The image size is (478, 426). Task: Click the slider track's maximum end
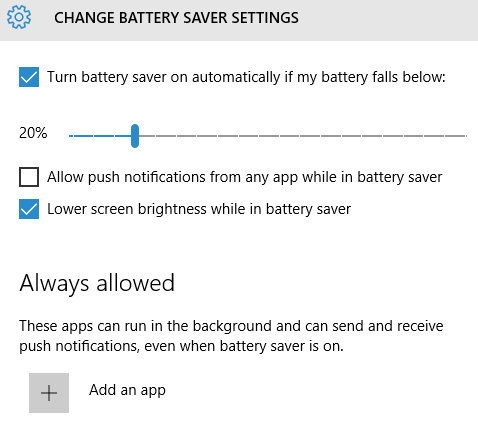[465, 136]
